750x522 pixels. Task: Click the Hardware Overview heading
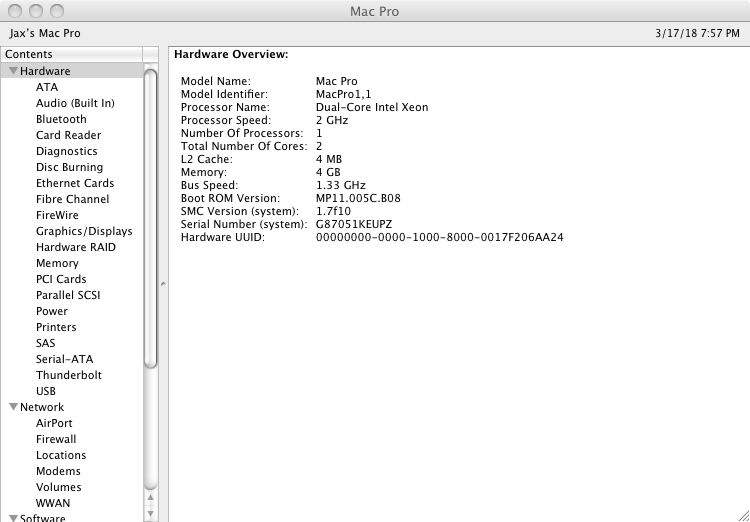pos(232,55)
